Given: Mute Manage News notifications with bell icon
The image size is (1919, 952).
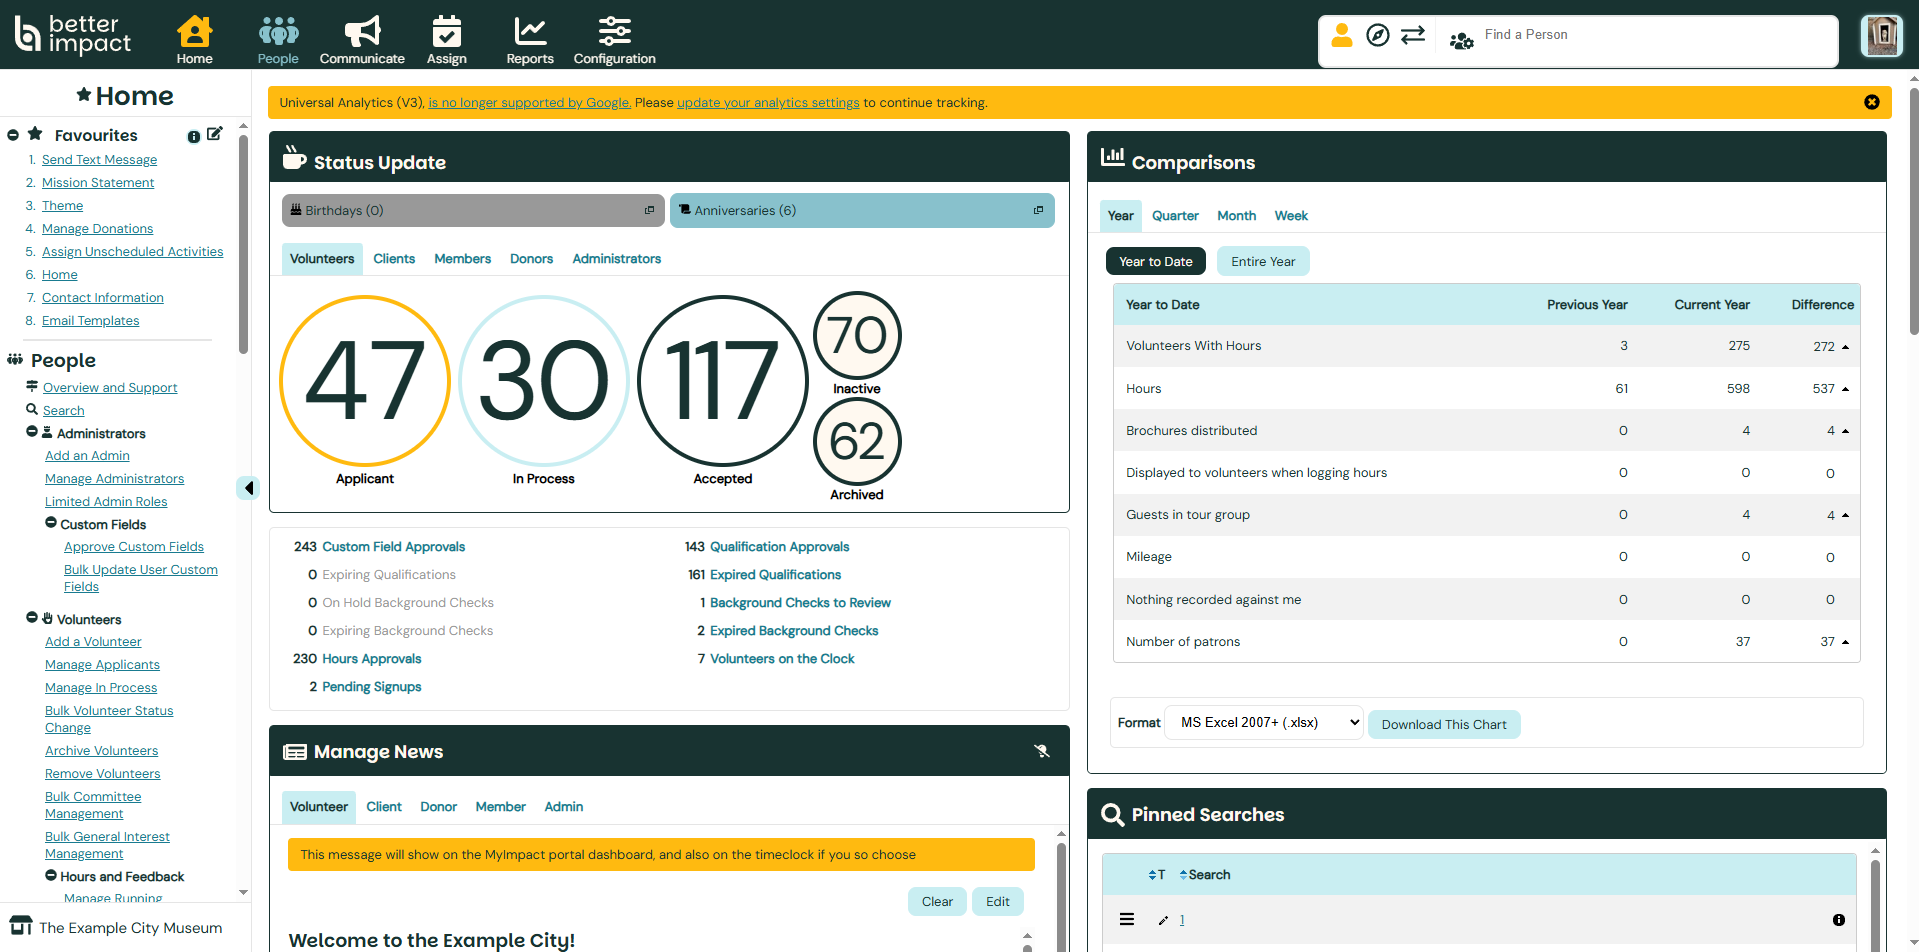Looking at the screenshot, I should pos(1042,750).
